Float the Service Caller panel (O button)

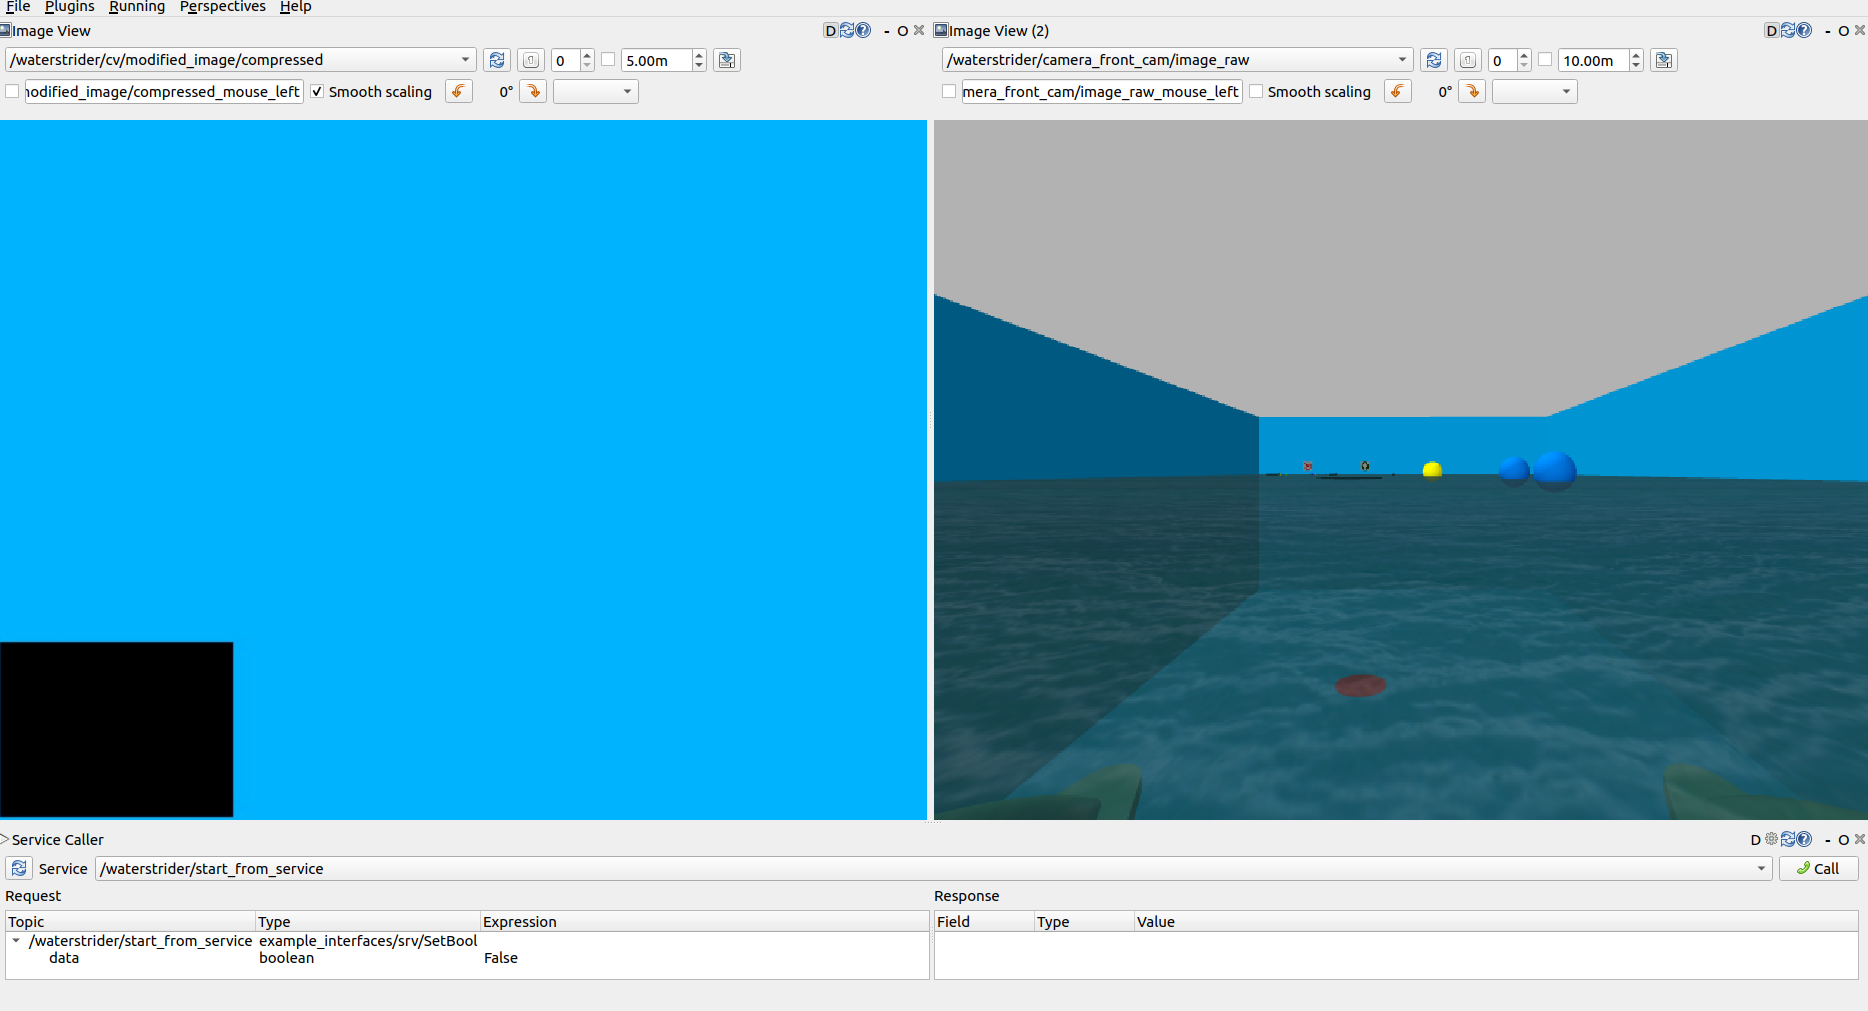1844,840
